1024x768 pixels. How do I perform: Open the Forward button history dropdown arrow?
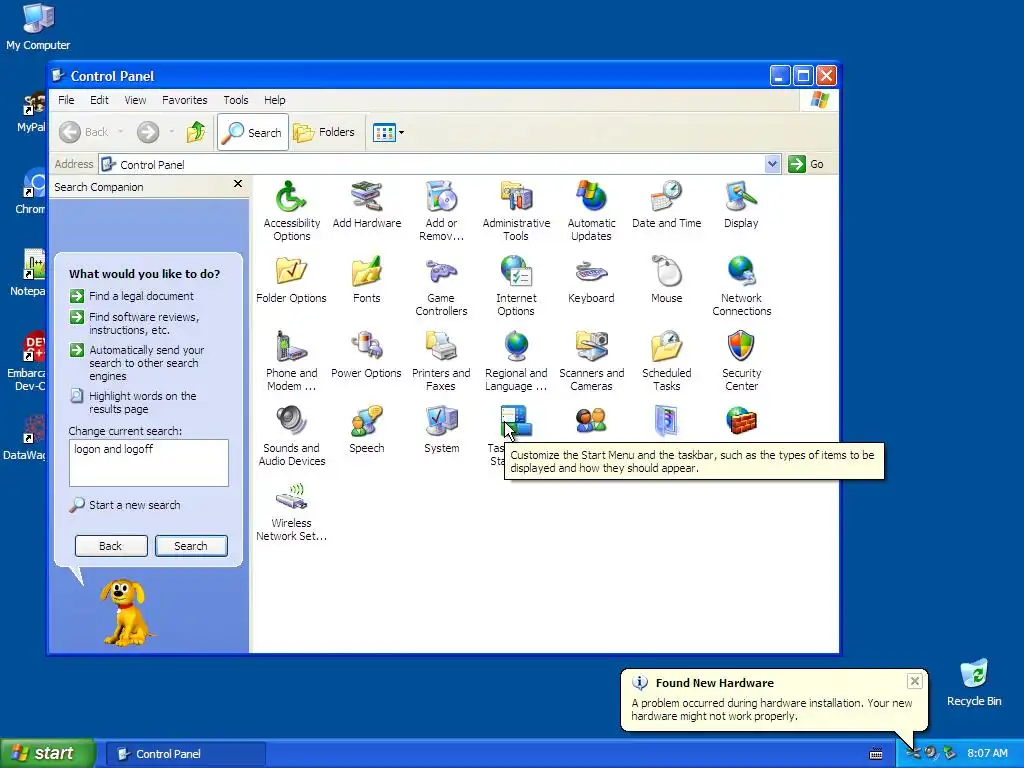pos(172,132)
